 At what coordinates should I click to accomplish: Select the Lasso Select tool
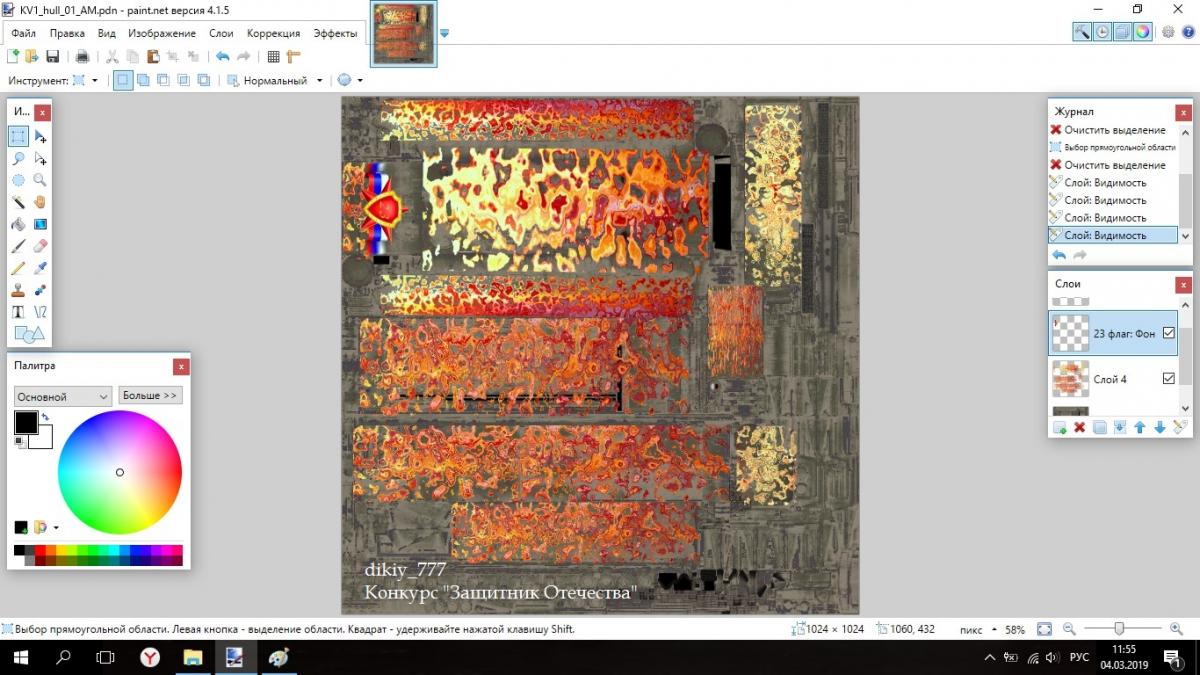(x=18, y=158)
